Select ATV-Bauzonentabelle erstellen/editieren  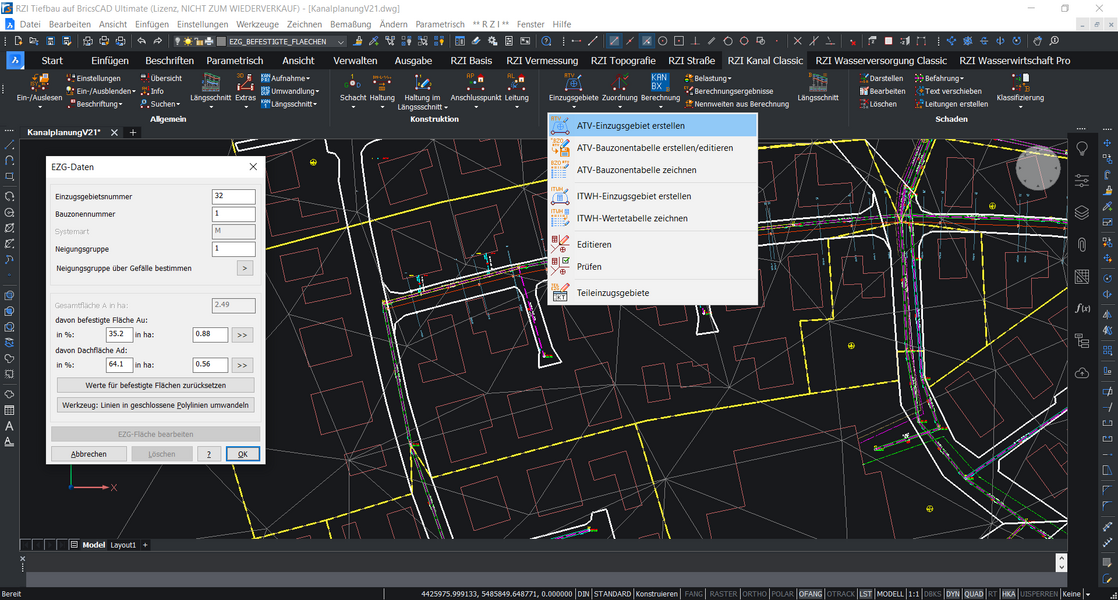pyautogui.click(x=652, y=148)
